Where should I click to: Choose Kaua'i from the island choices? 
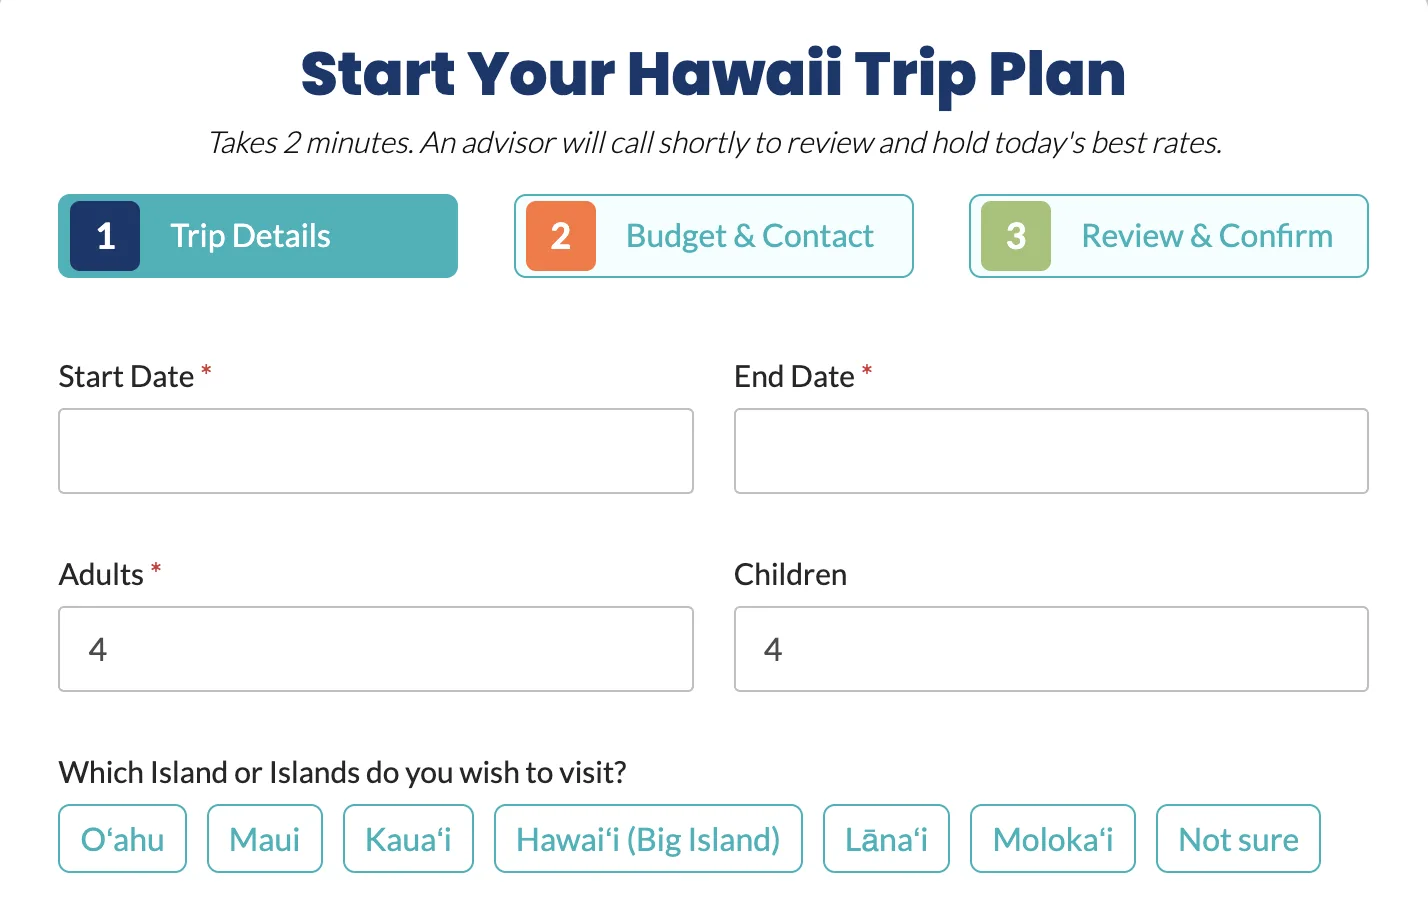tap(408, 839)
